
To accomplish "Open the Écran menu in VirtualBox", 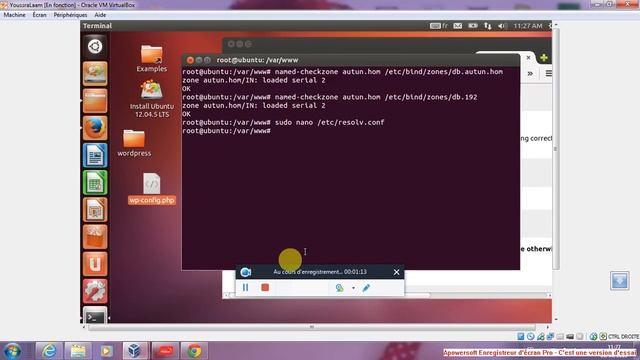I will point(40,15).
